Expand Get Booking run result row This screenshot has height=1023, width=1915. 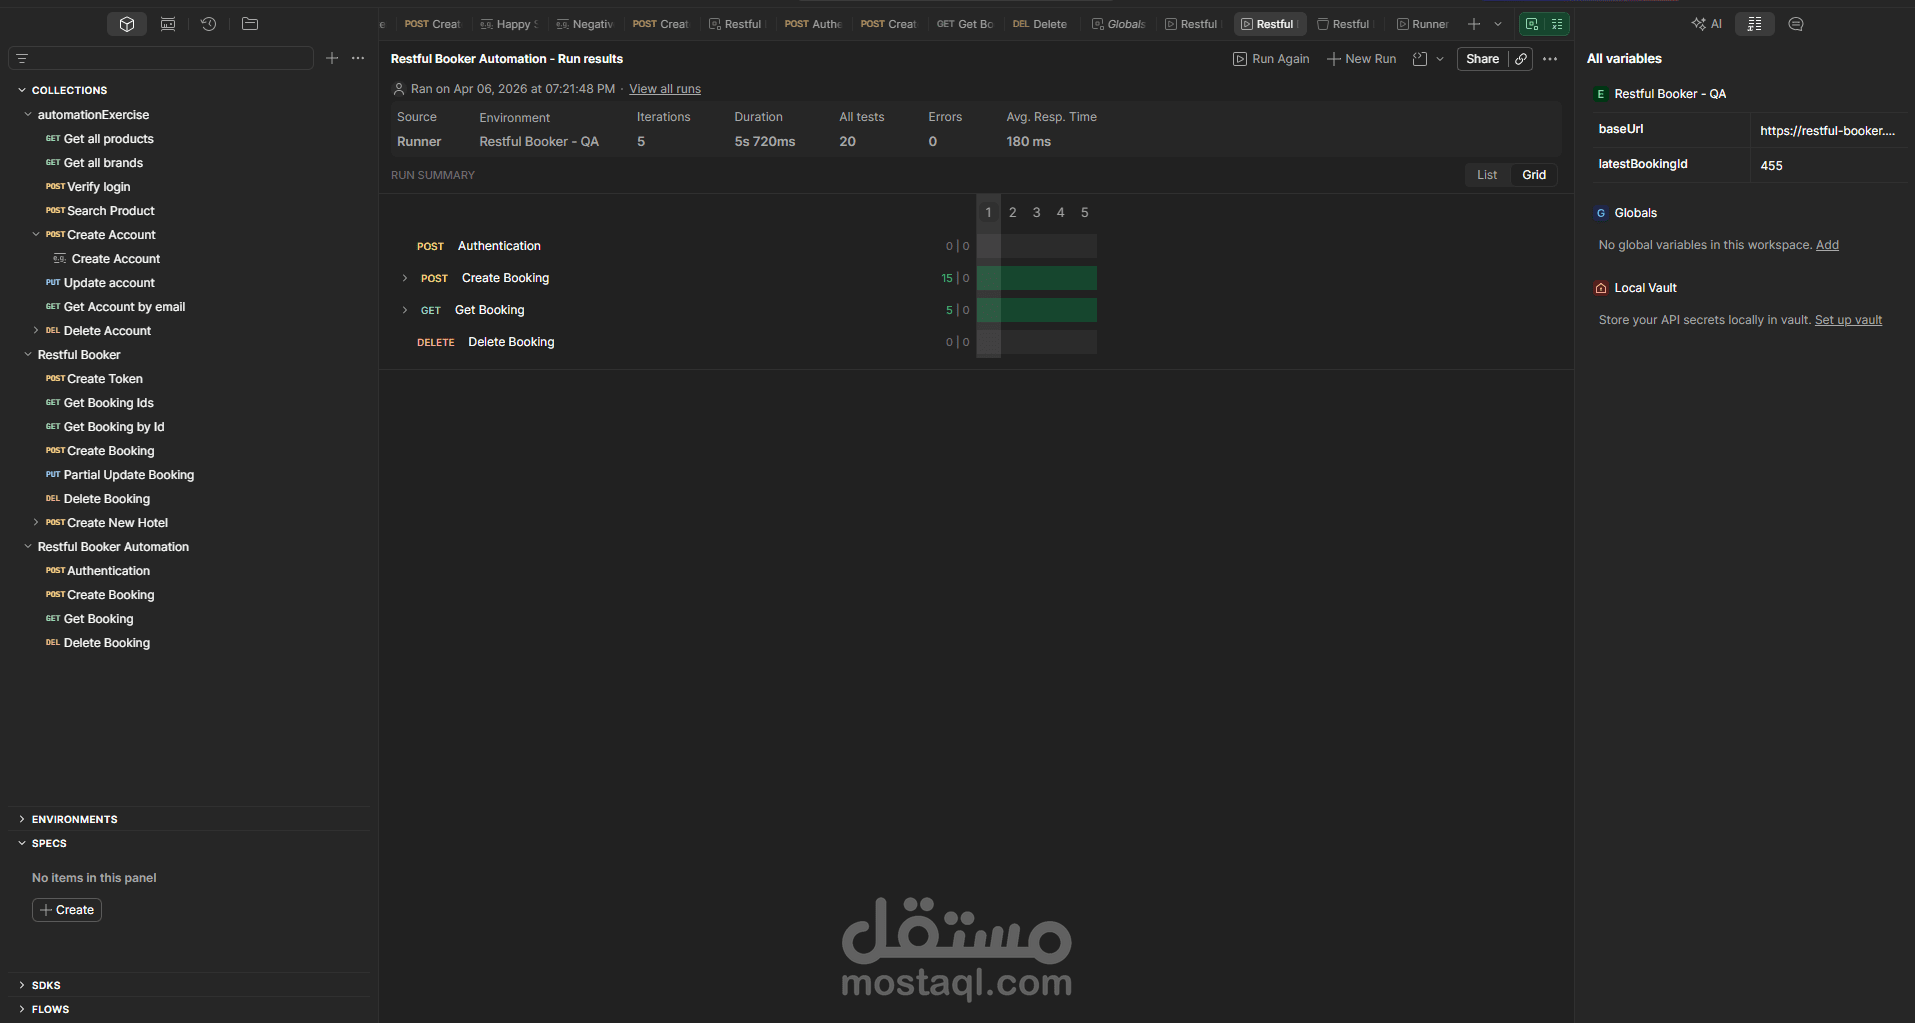[x=405, y=310]
